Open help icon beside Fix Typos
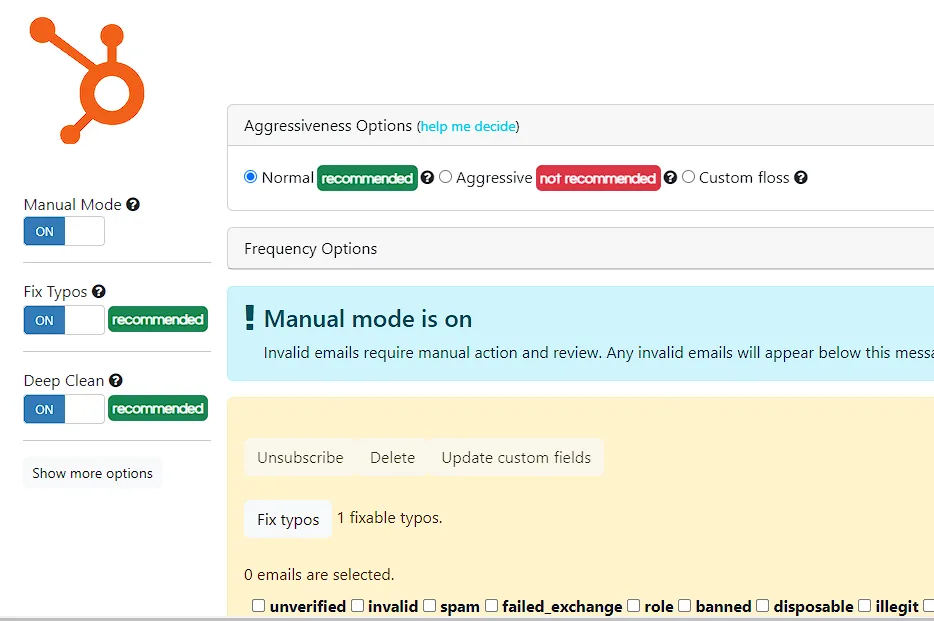The width and height of the screenshot is (934, 621). point(99,292)
